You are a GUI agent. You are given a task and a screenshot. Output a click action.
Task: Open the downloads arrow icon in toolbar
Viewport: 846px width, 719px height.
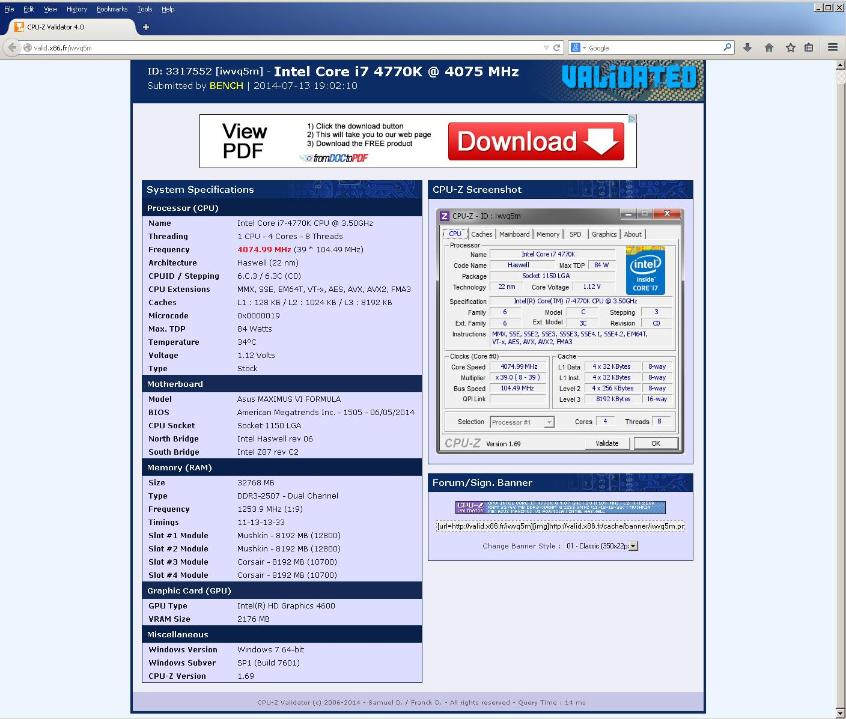pos(747,47)
